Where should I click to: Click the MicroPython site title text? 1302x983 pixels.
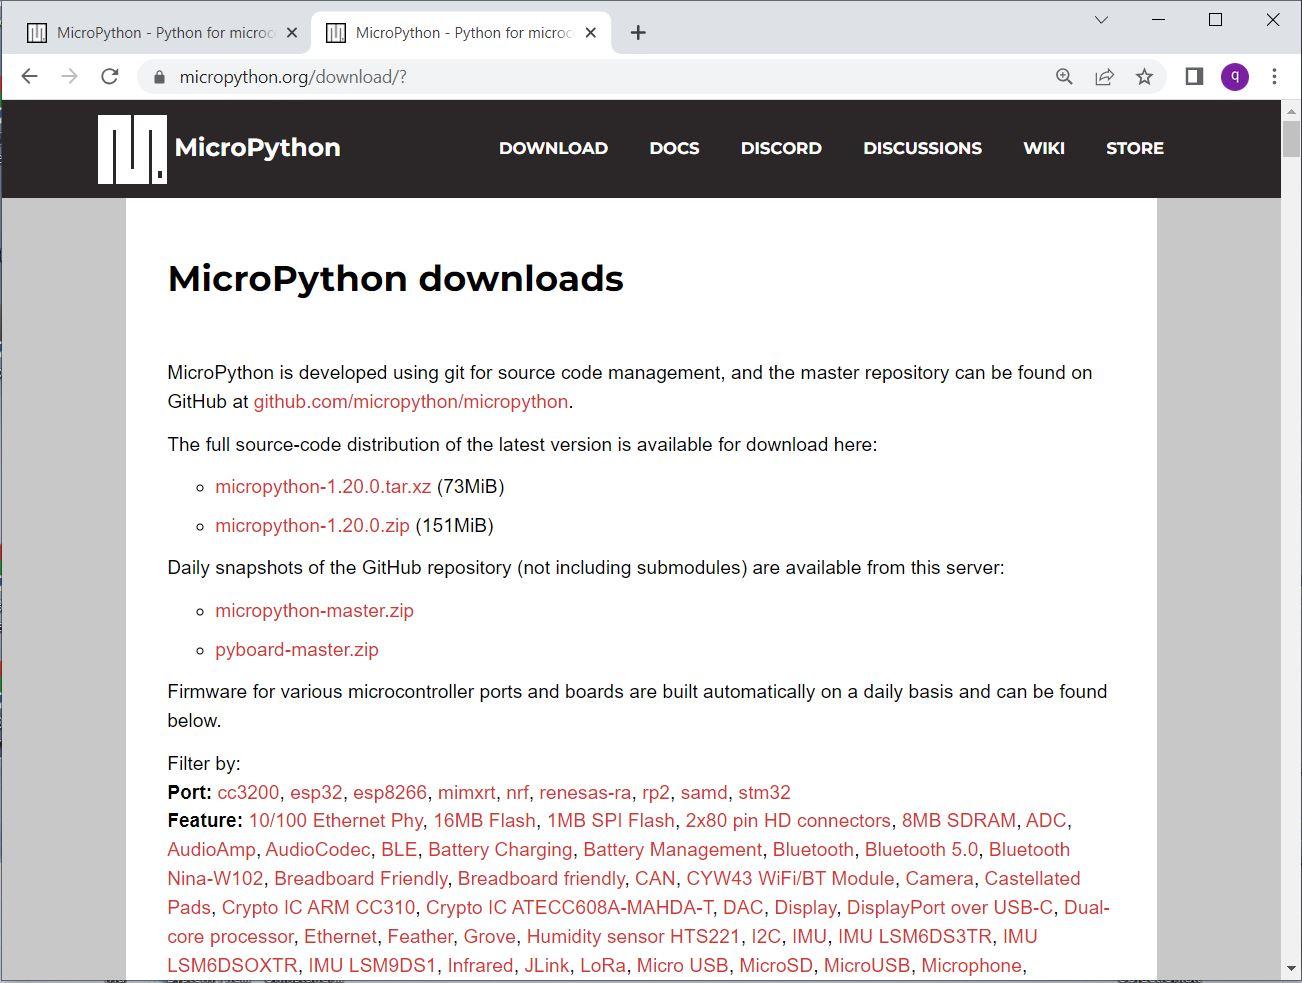257,148
